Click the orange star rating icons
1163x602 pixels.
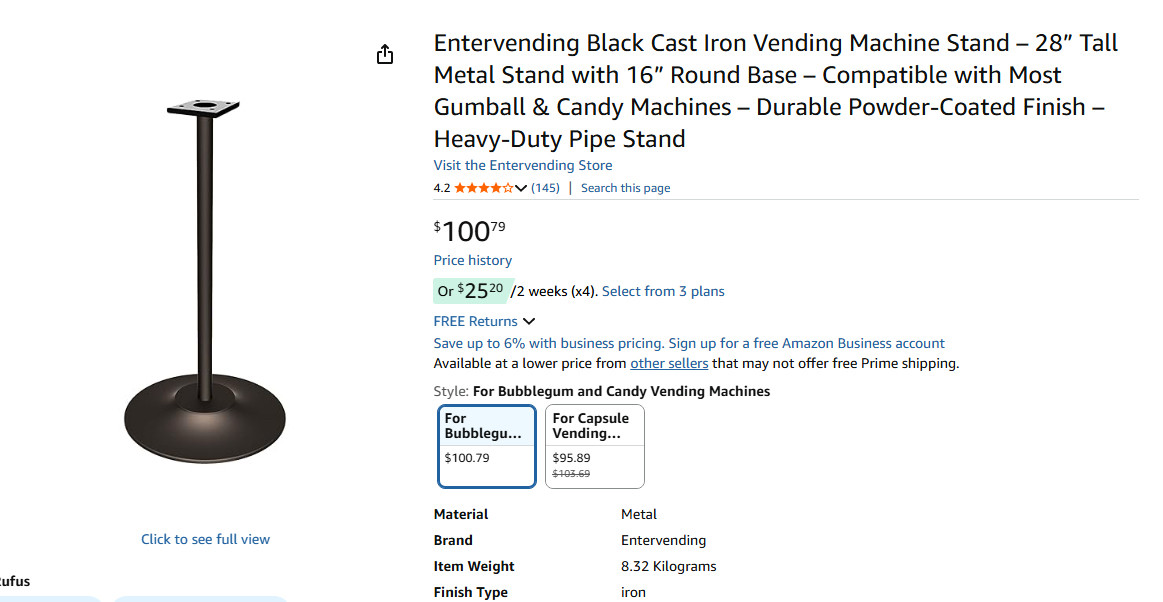point(483,188)
